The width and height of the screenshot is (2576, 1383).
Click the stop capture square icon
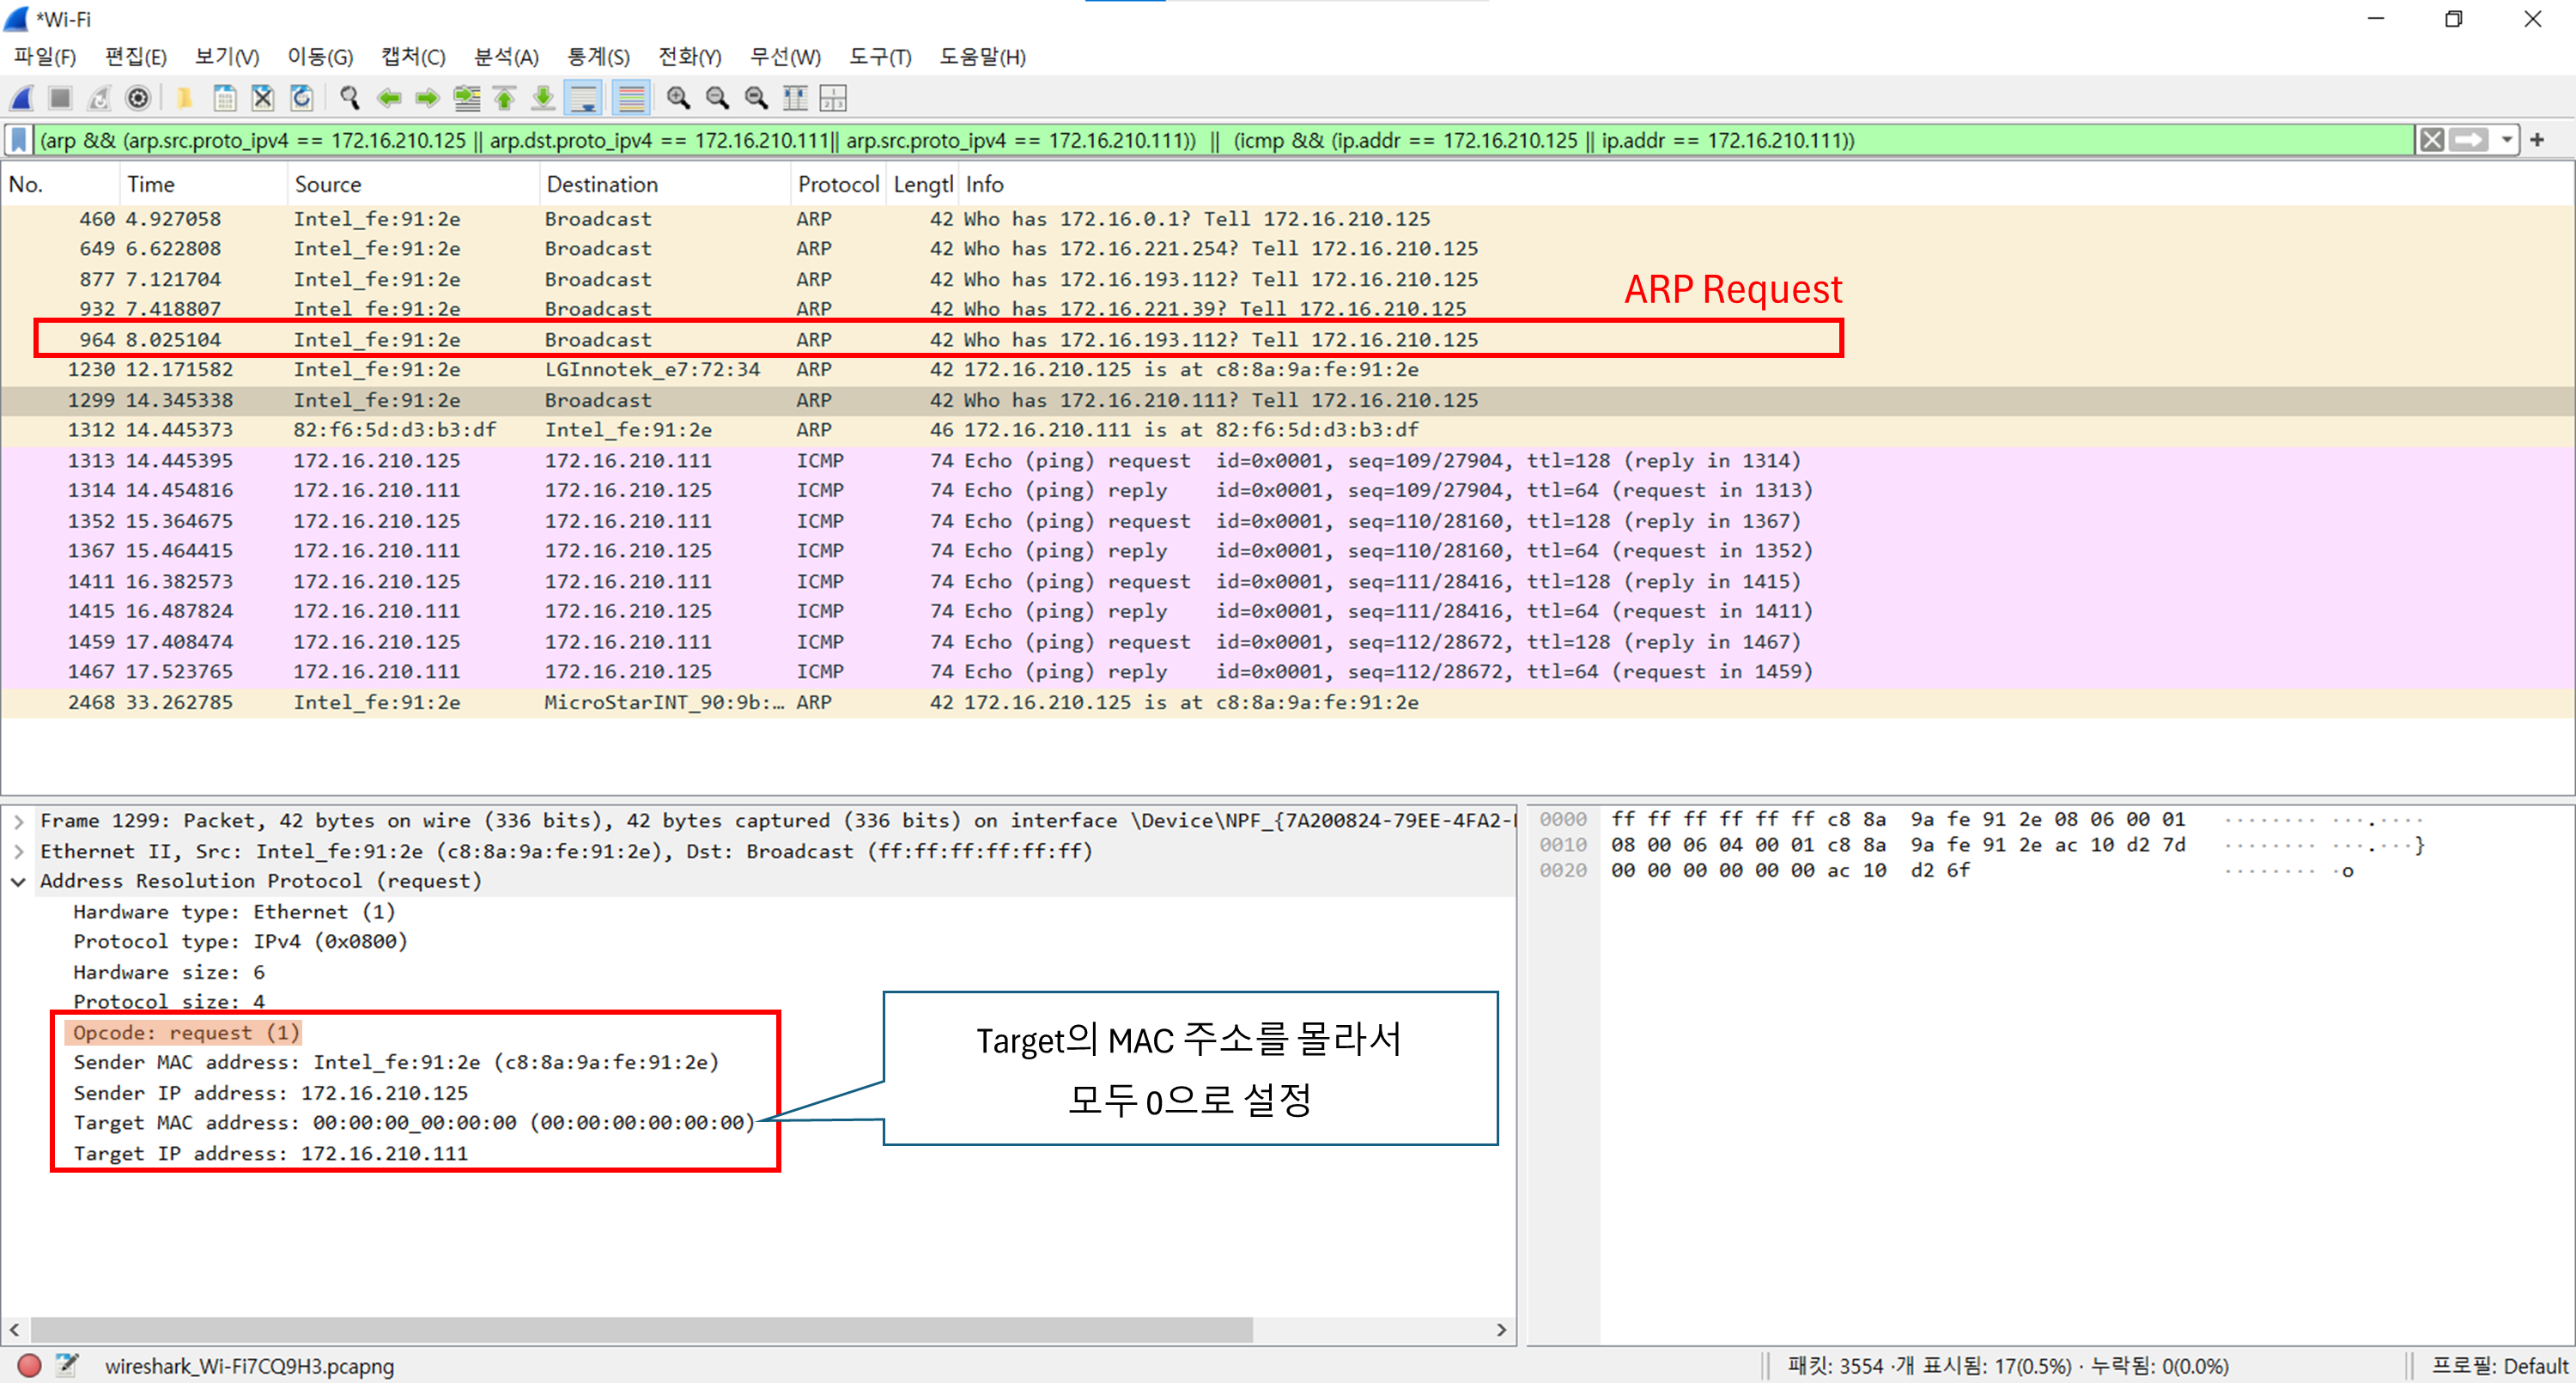(x=60, y=98)
